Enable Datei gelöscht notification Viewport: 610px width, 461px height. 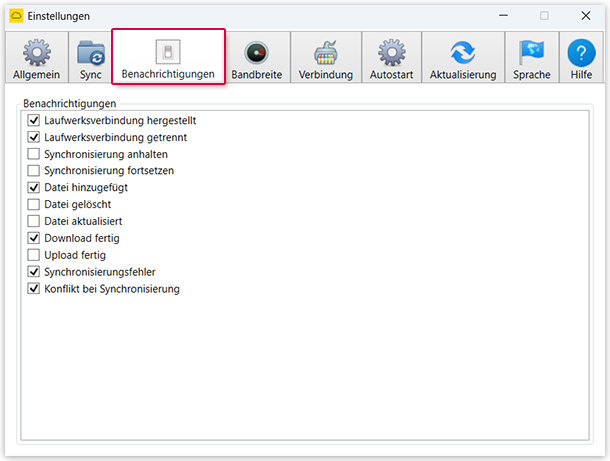pyautogui.click(x=34, y=204)
